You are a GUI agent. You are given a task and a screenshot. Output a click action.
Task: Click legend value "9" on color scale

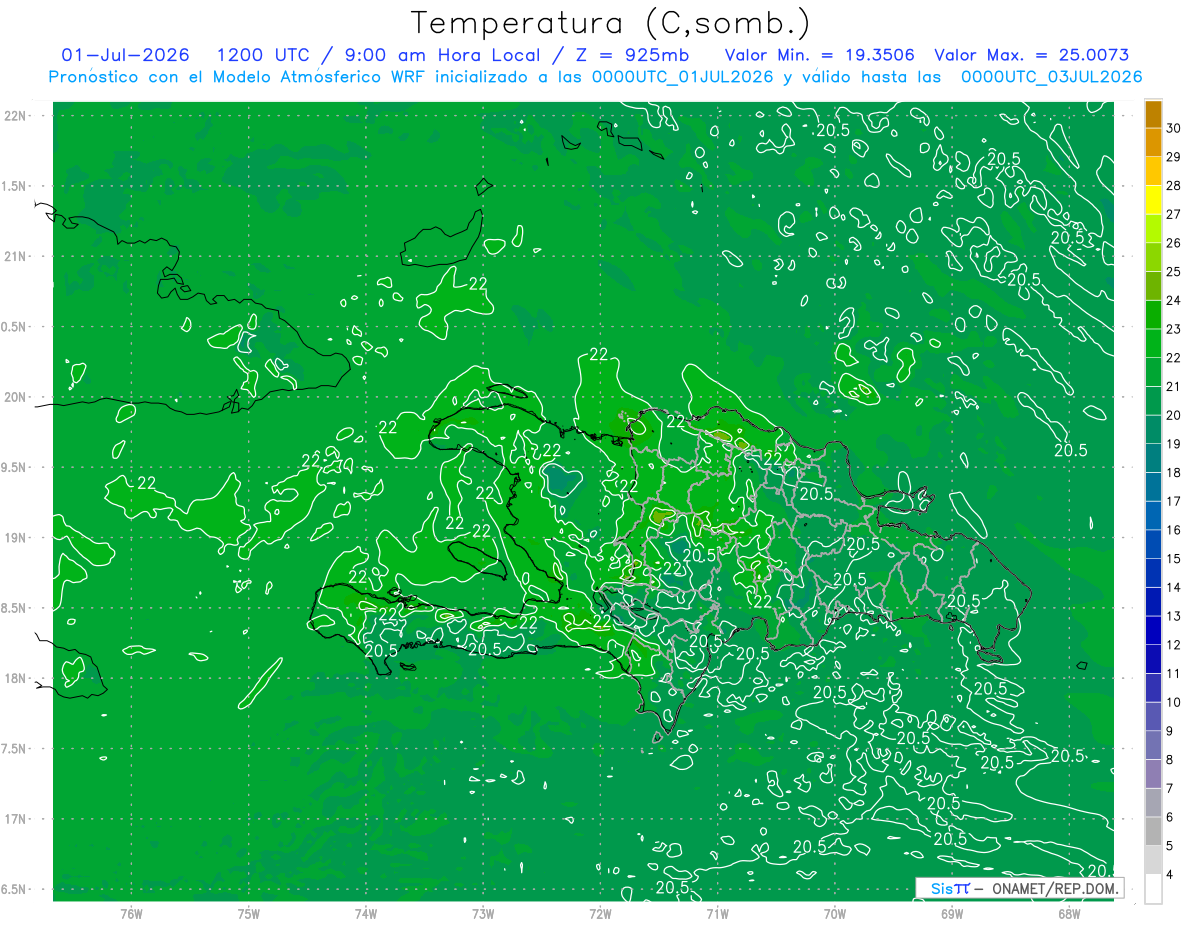[1170, 731]
